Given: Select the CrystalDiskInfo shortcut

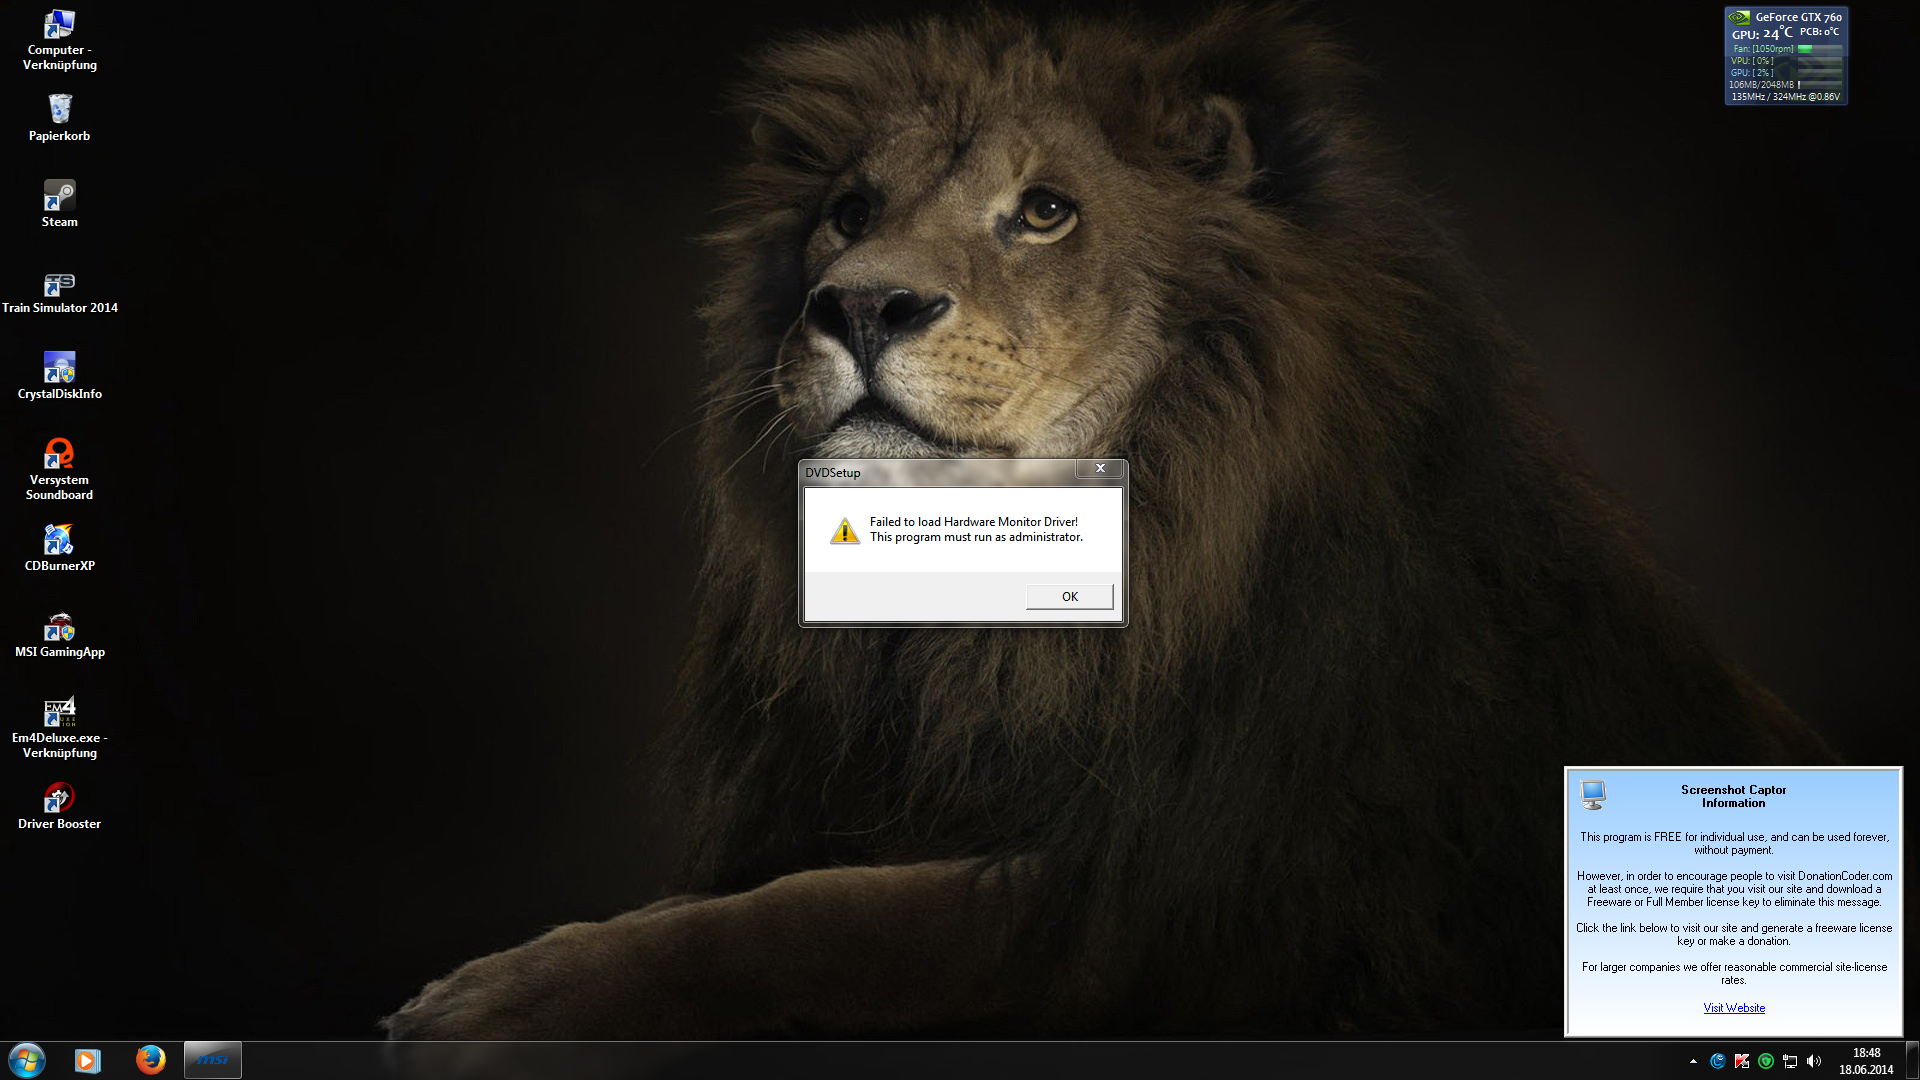Looking at the screenshot, I should coord(60,368).
